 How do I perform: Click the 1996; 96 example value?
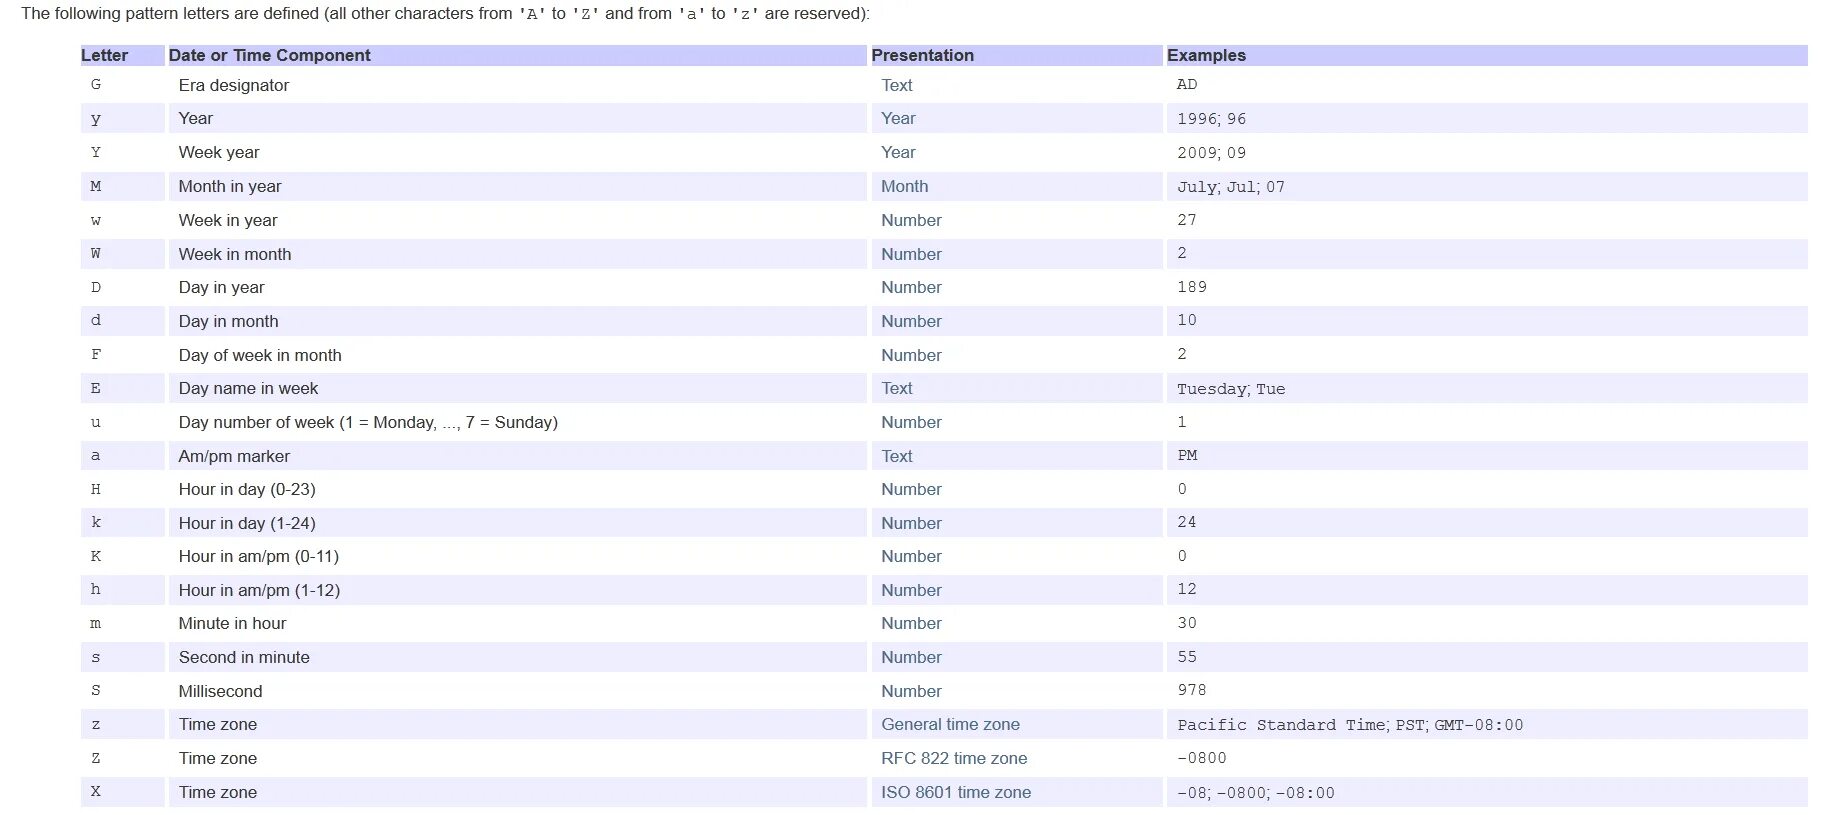coord(1211,118)
